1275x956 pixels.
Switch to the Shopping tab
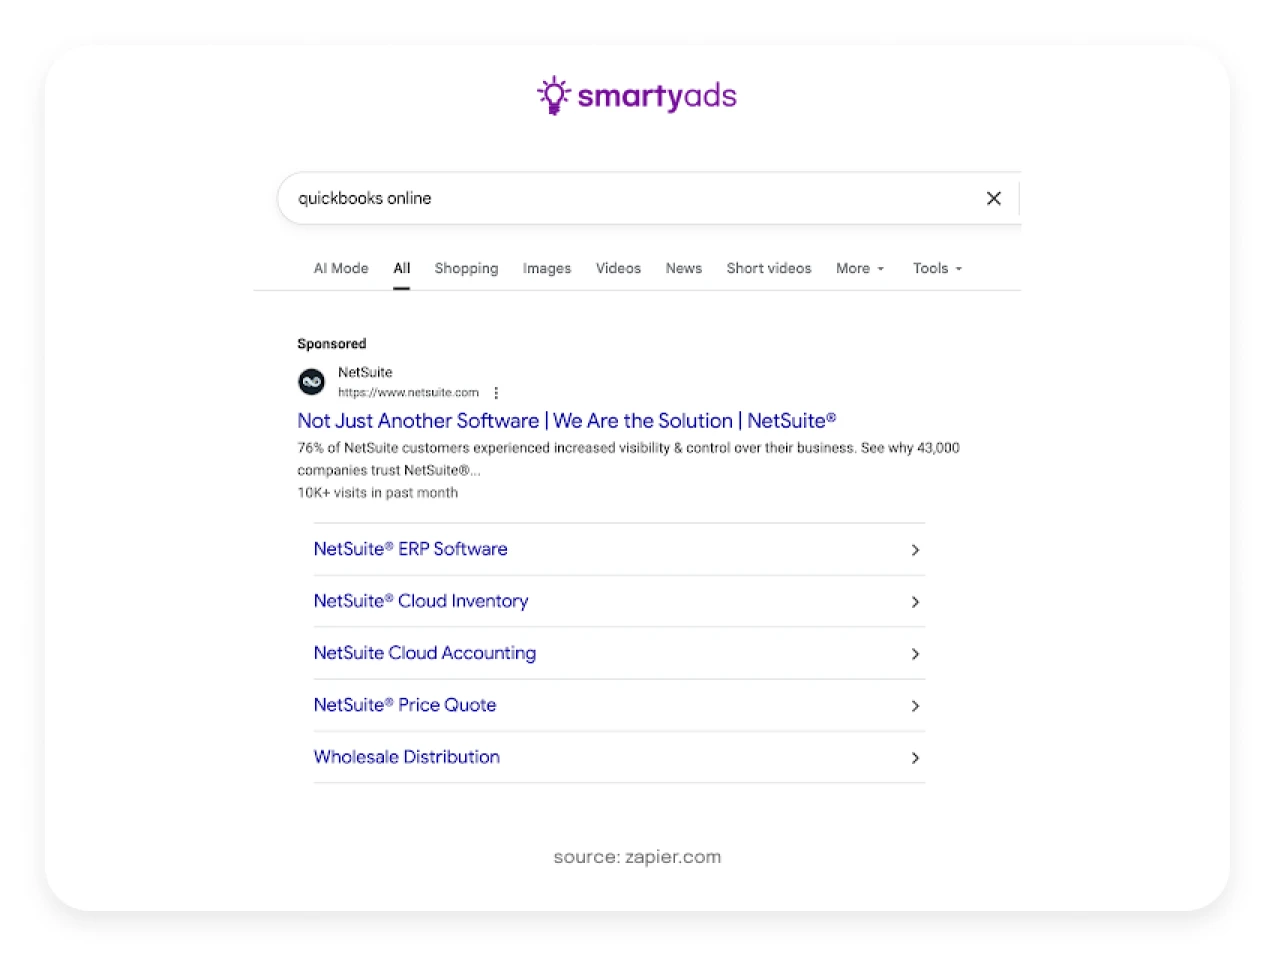(466, 268)
